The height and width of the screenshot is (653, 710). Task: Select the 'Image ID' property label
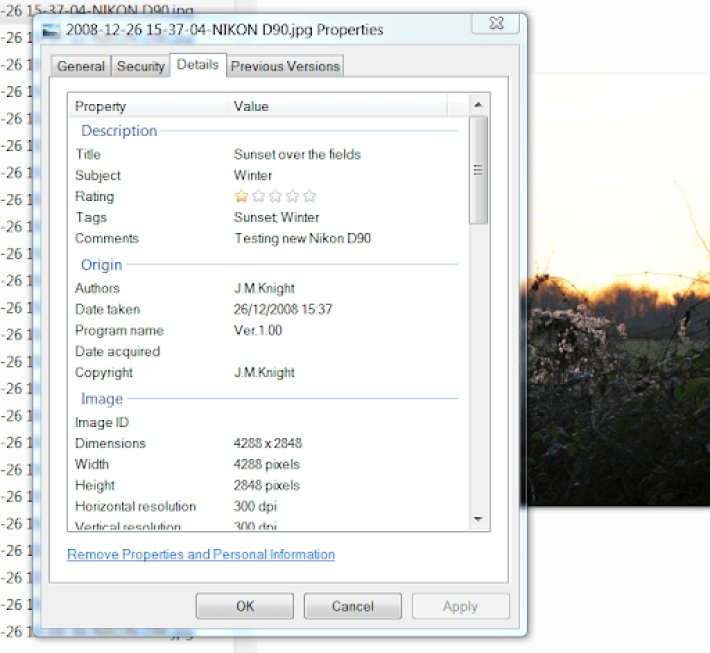coord(102,422)
